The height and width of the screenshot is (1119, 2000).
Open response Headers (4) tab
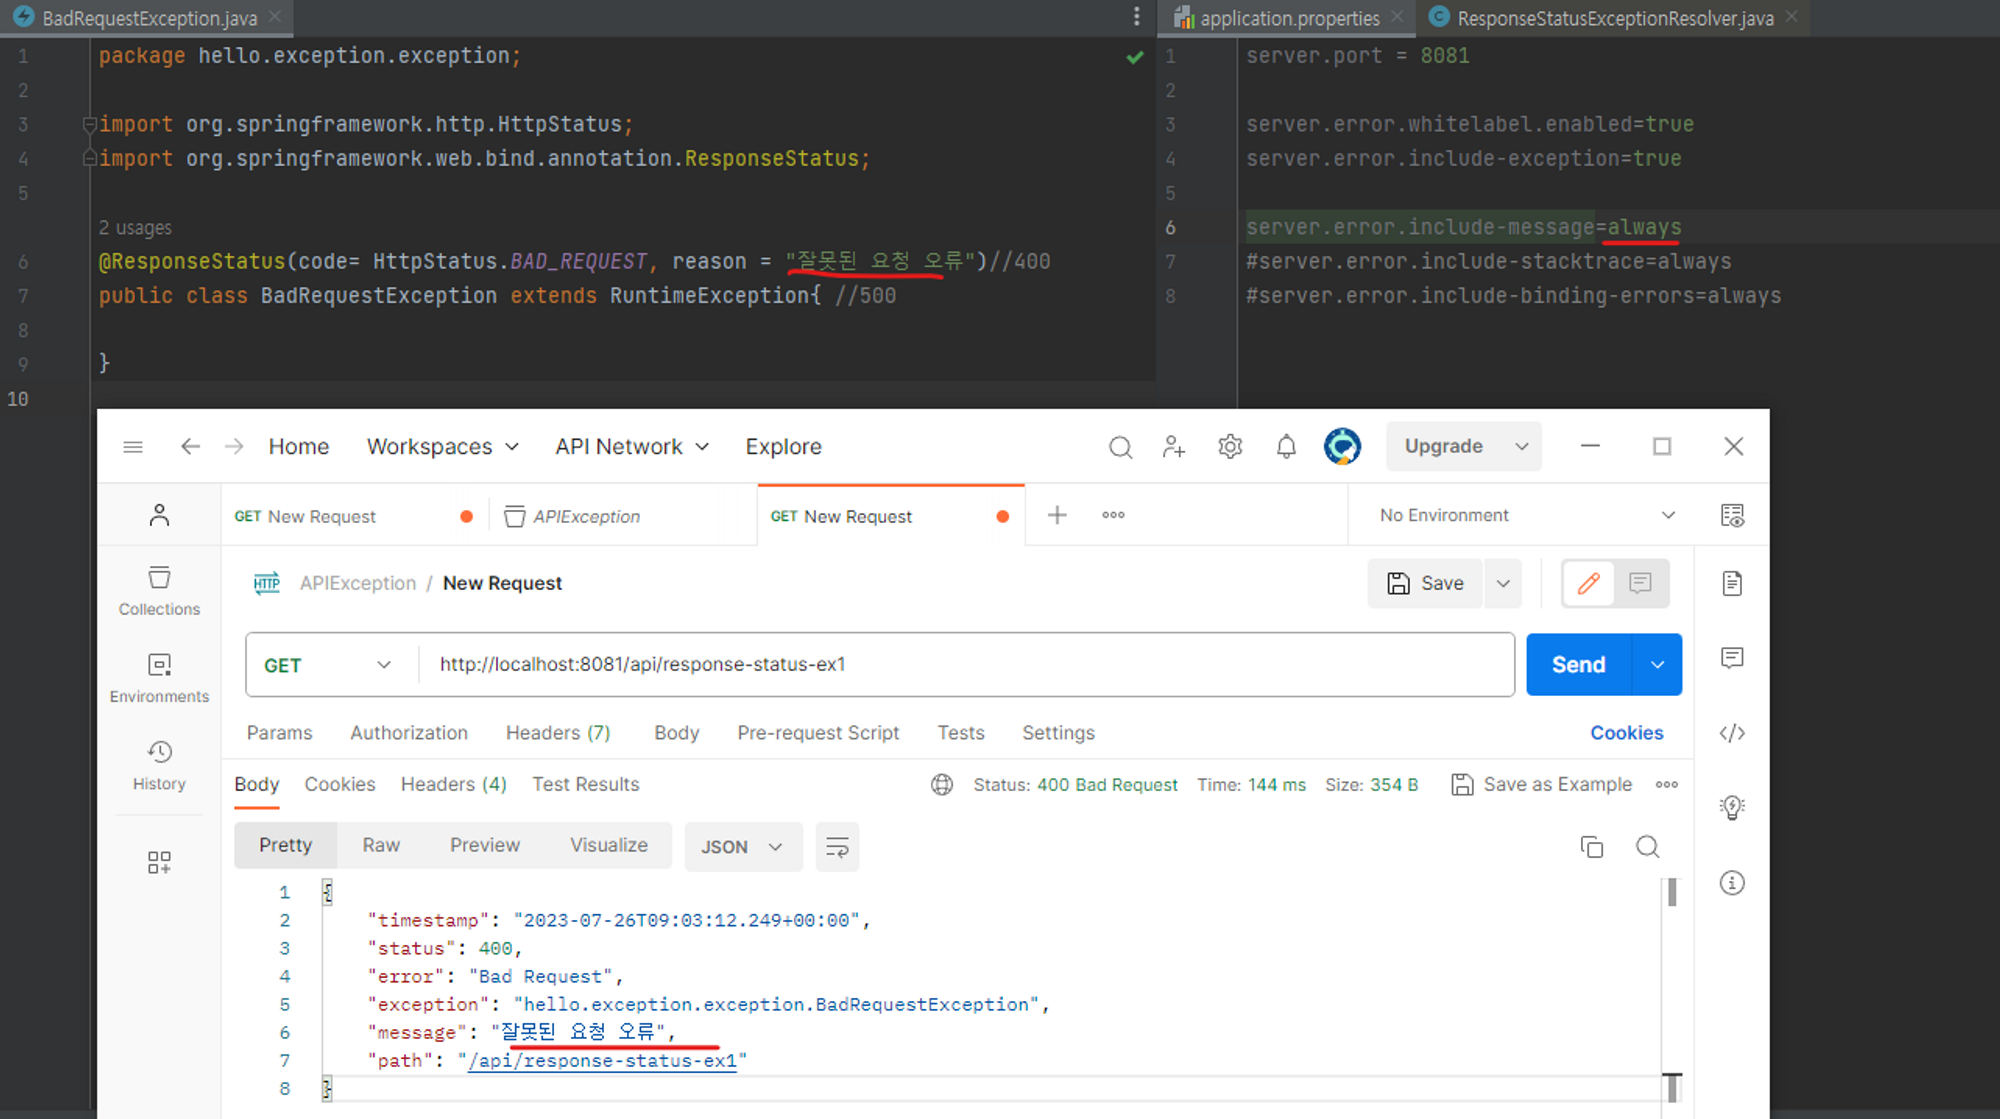tap(454, 785)
